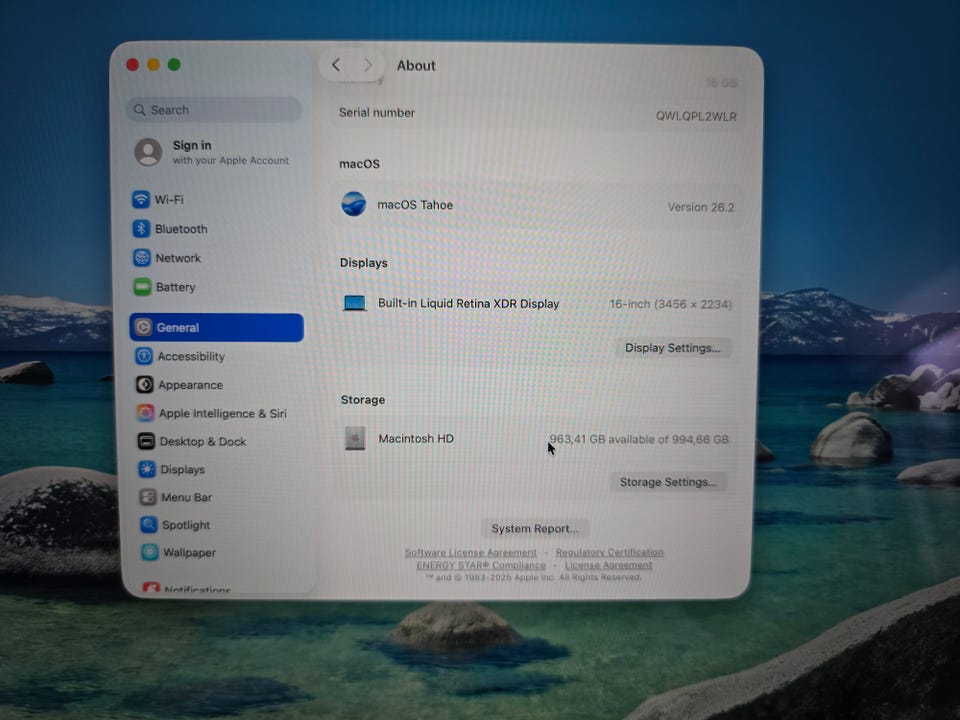Viewport: 960px width, 720px height.
Task: Sign in with your Apple Account
Action: tap(212, 152)
